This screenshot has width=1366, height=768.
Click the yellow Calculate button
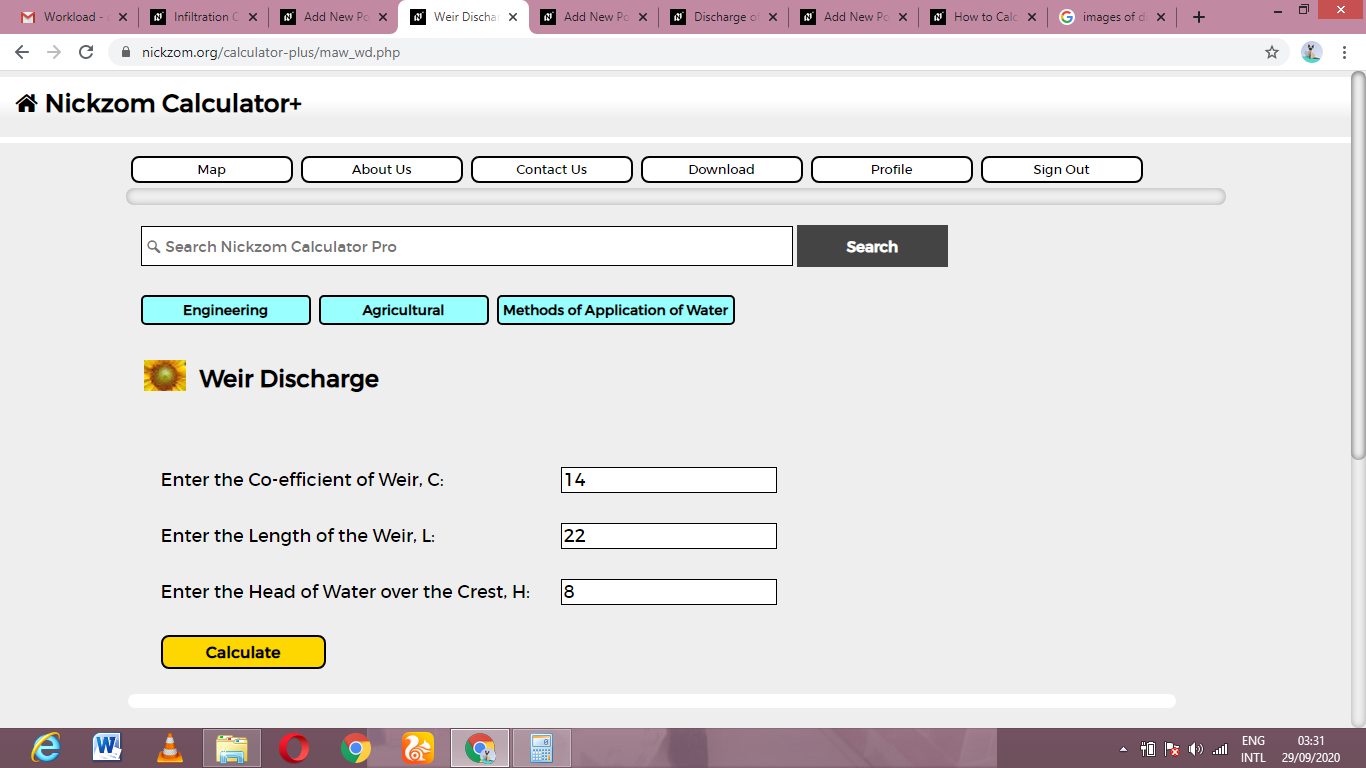(x=243, y=652)
